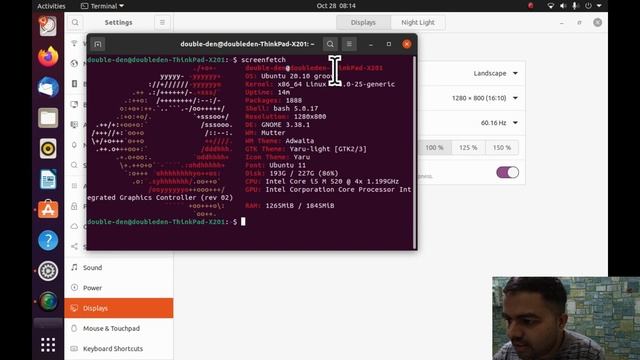Expand the system menu arrow in top bar
640x360 pixels.
pos(599,6)
